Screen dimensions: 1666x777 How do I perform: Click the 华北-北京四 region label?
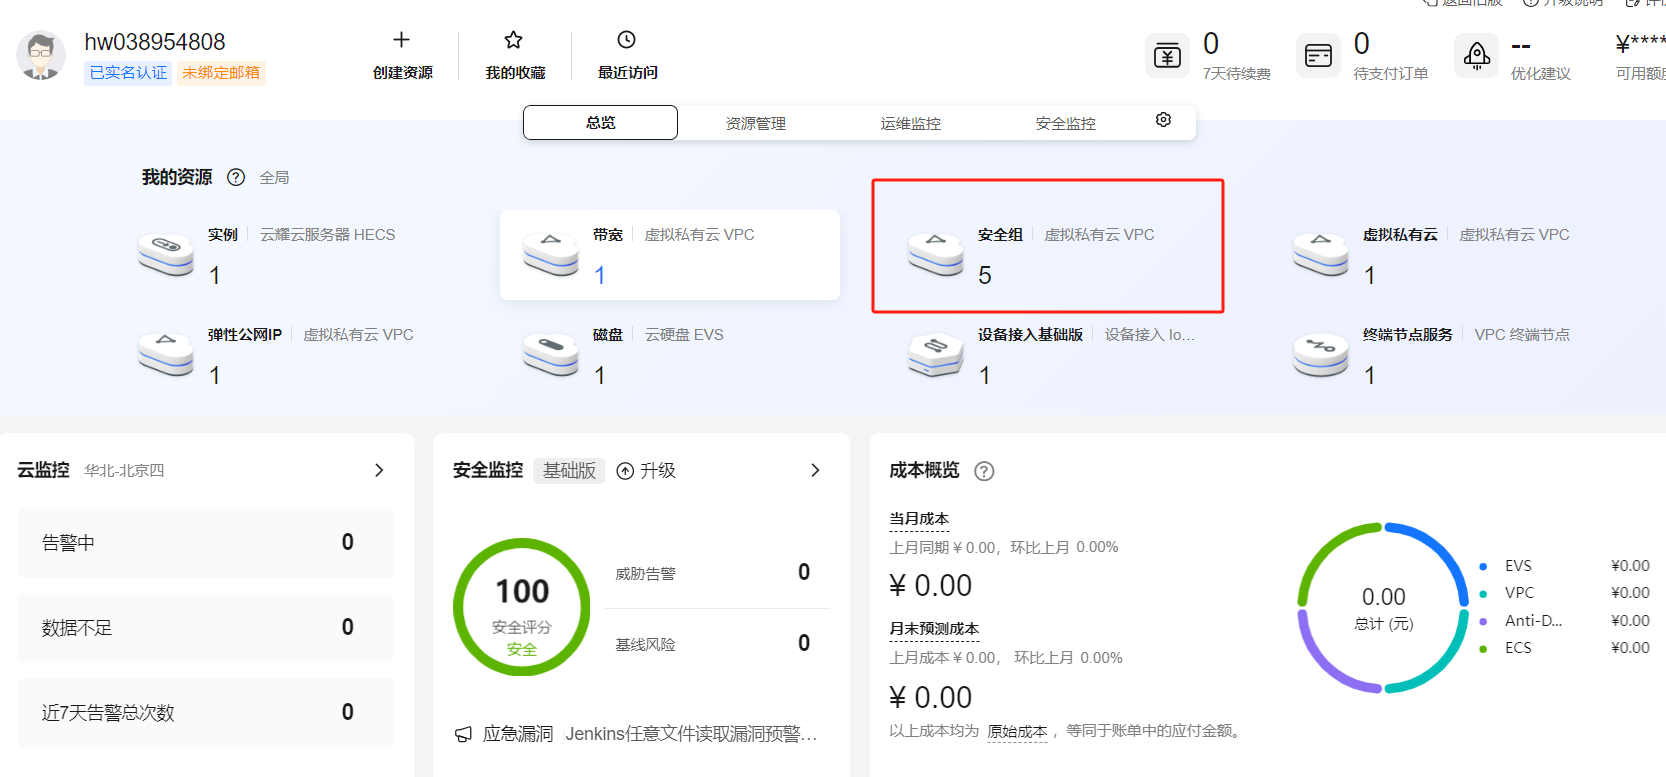124,470
